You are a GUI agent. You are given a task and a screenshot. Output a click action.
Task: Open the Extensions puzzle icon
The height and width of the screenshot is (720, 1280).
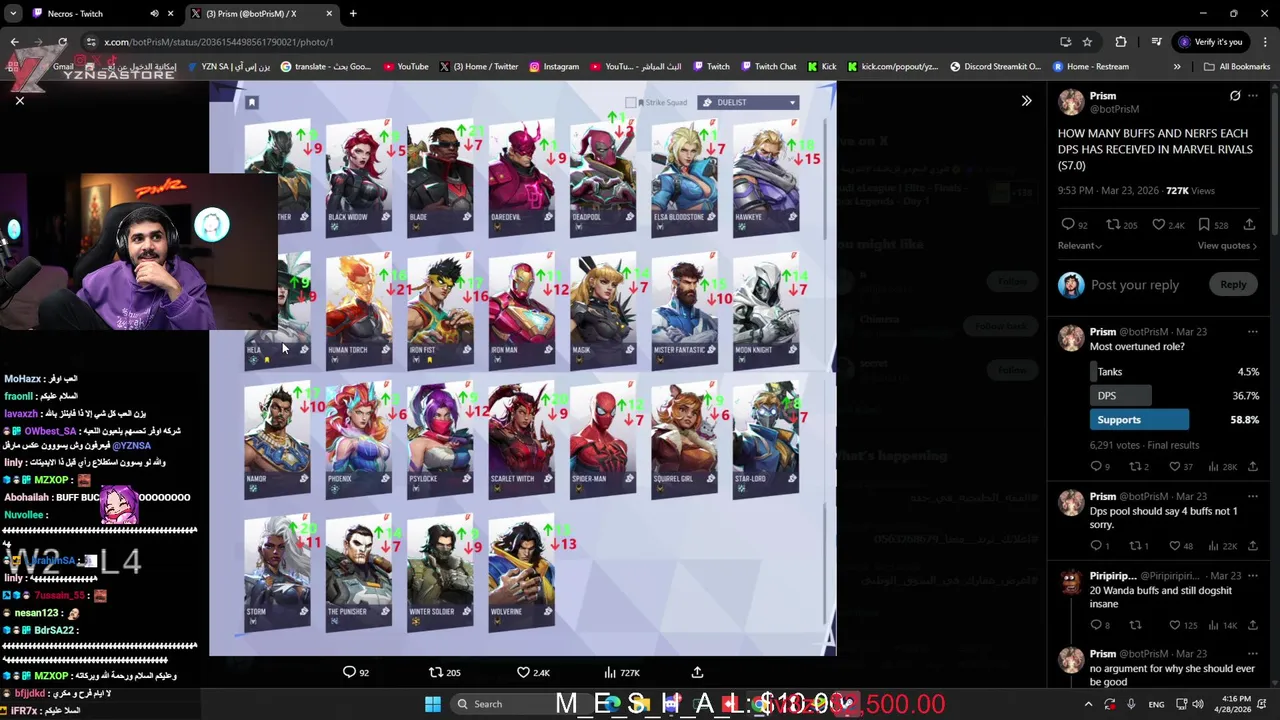click(1121, 42)
